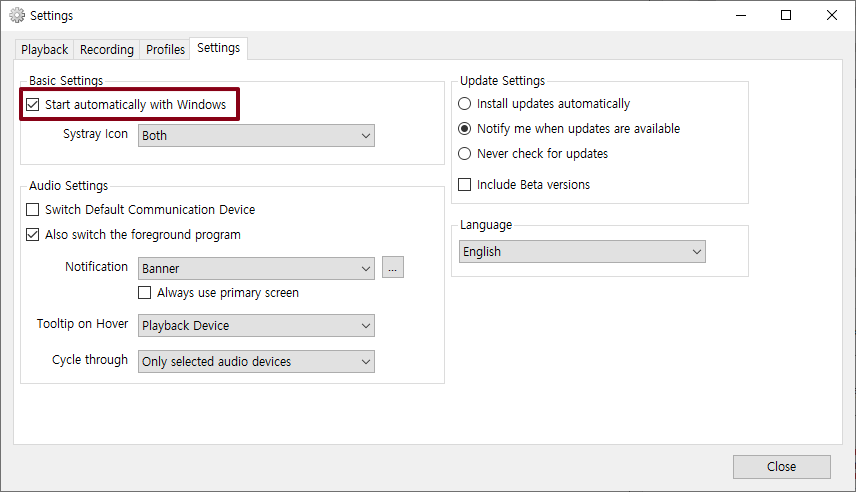Click the Close button at bottom right
Viewport: 856px width, 492px height.
(782, 467)
